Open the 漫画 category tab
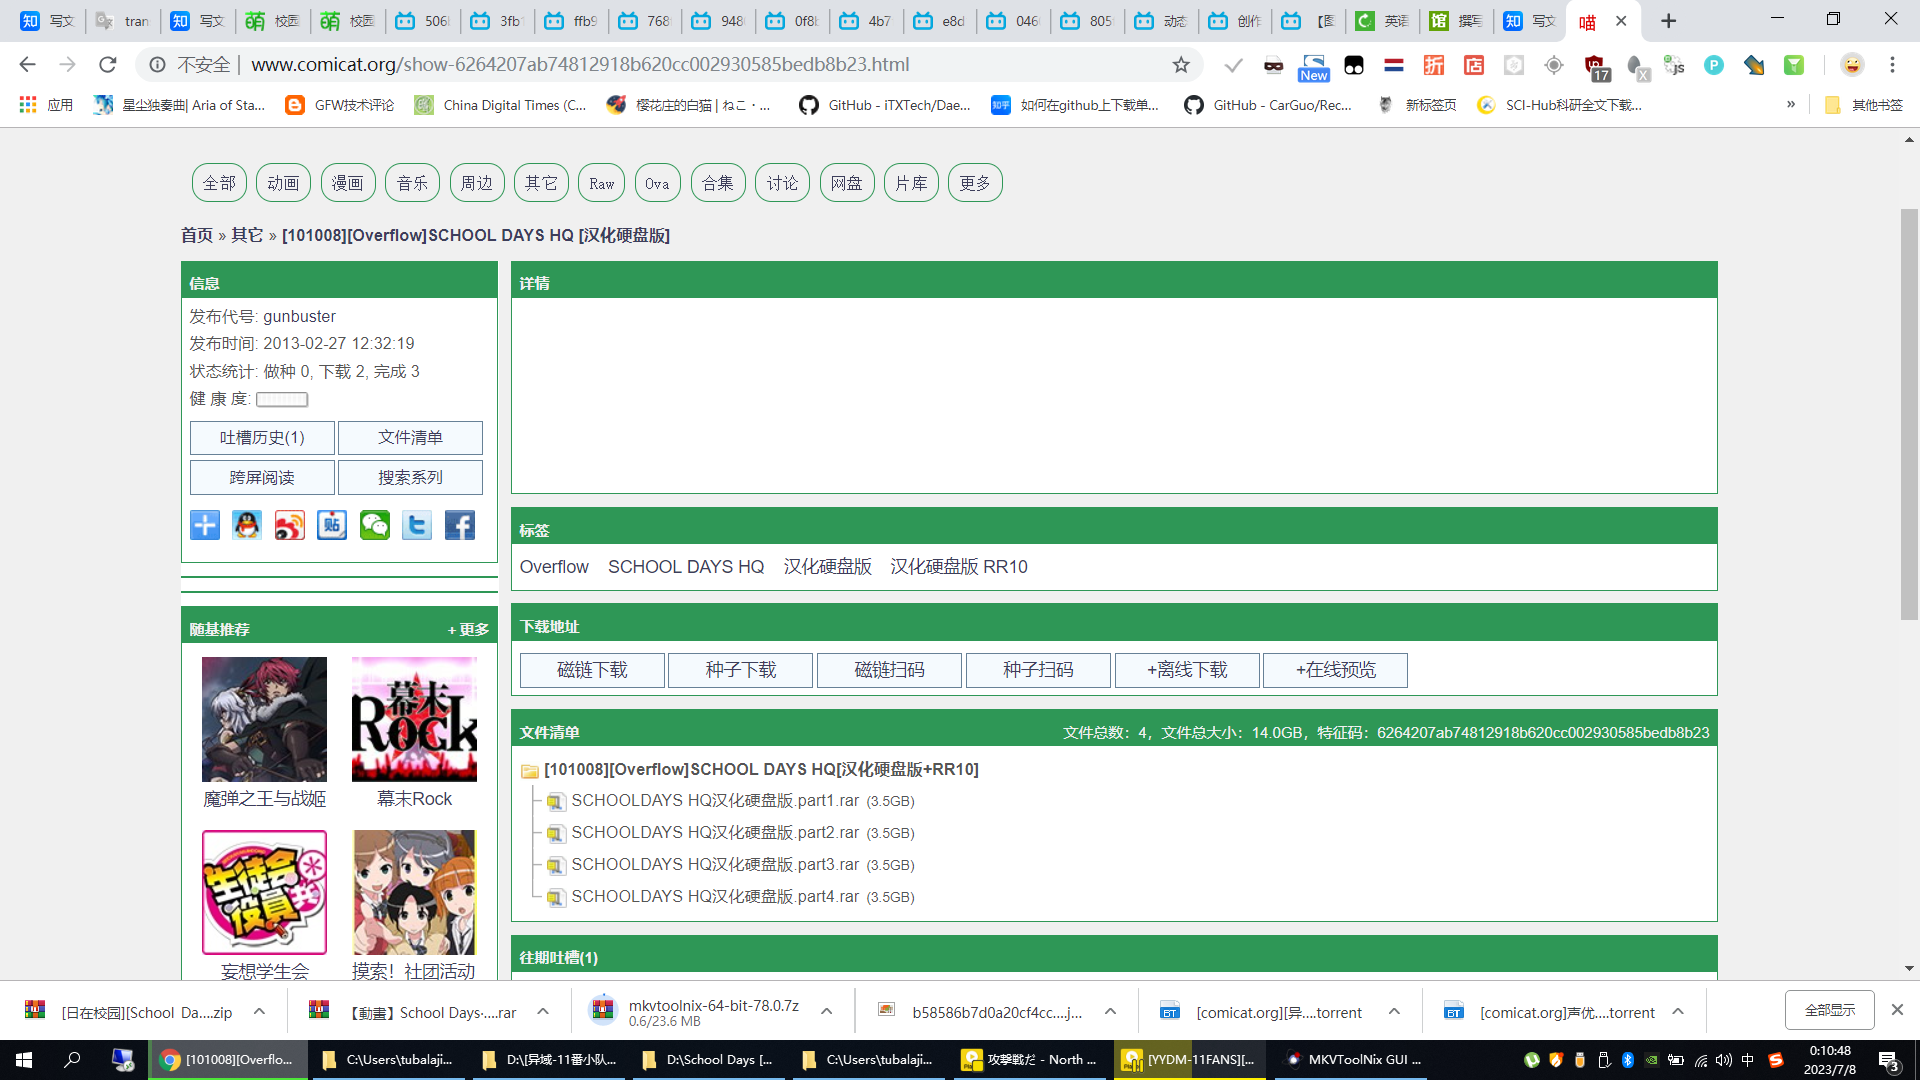The image size is (1920, 1080). click(x=348, y=182)
